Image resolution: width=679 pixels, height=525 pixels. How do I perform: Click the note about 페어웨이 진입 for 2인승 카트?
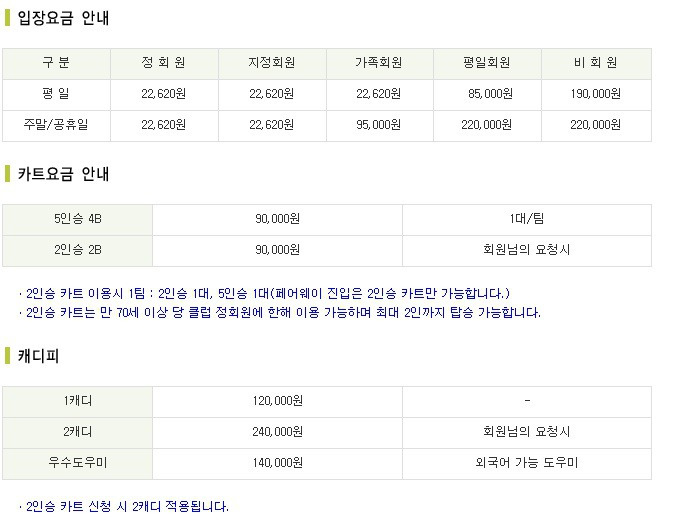tap(265, 294)
